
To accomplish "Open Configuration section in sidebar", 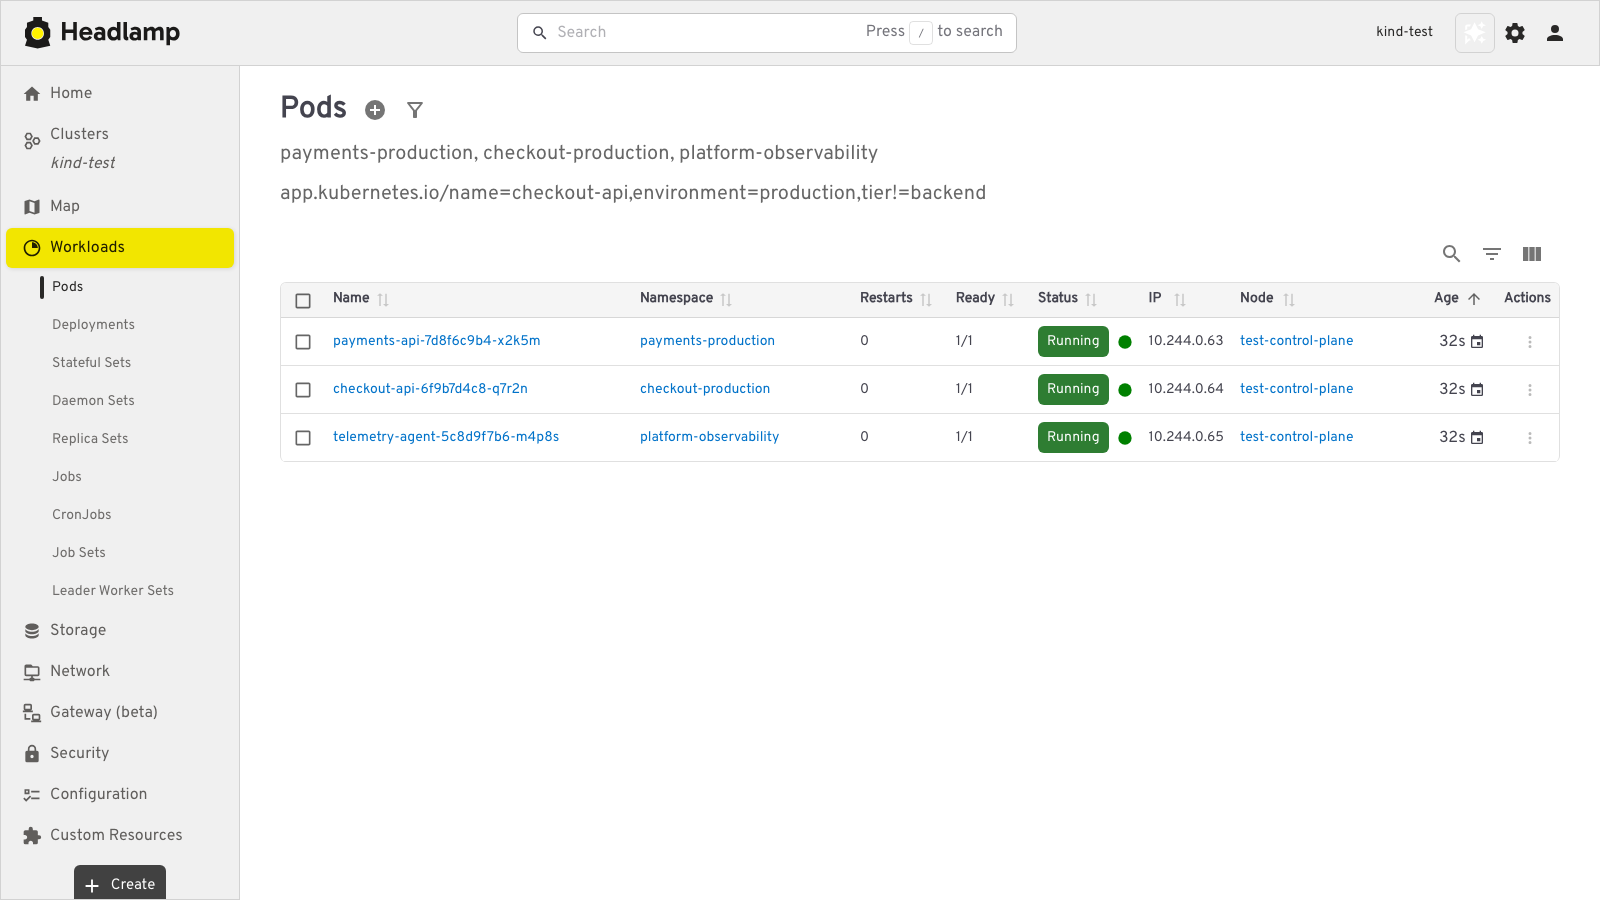I will [x=120, y=794].
